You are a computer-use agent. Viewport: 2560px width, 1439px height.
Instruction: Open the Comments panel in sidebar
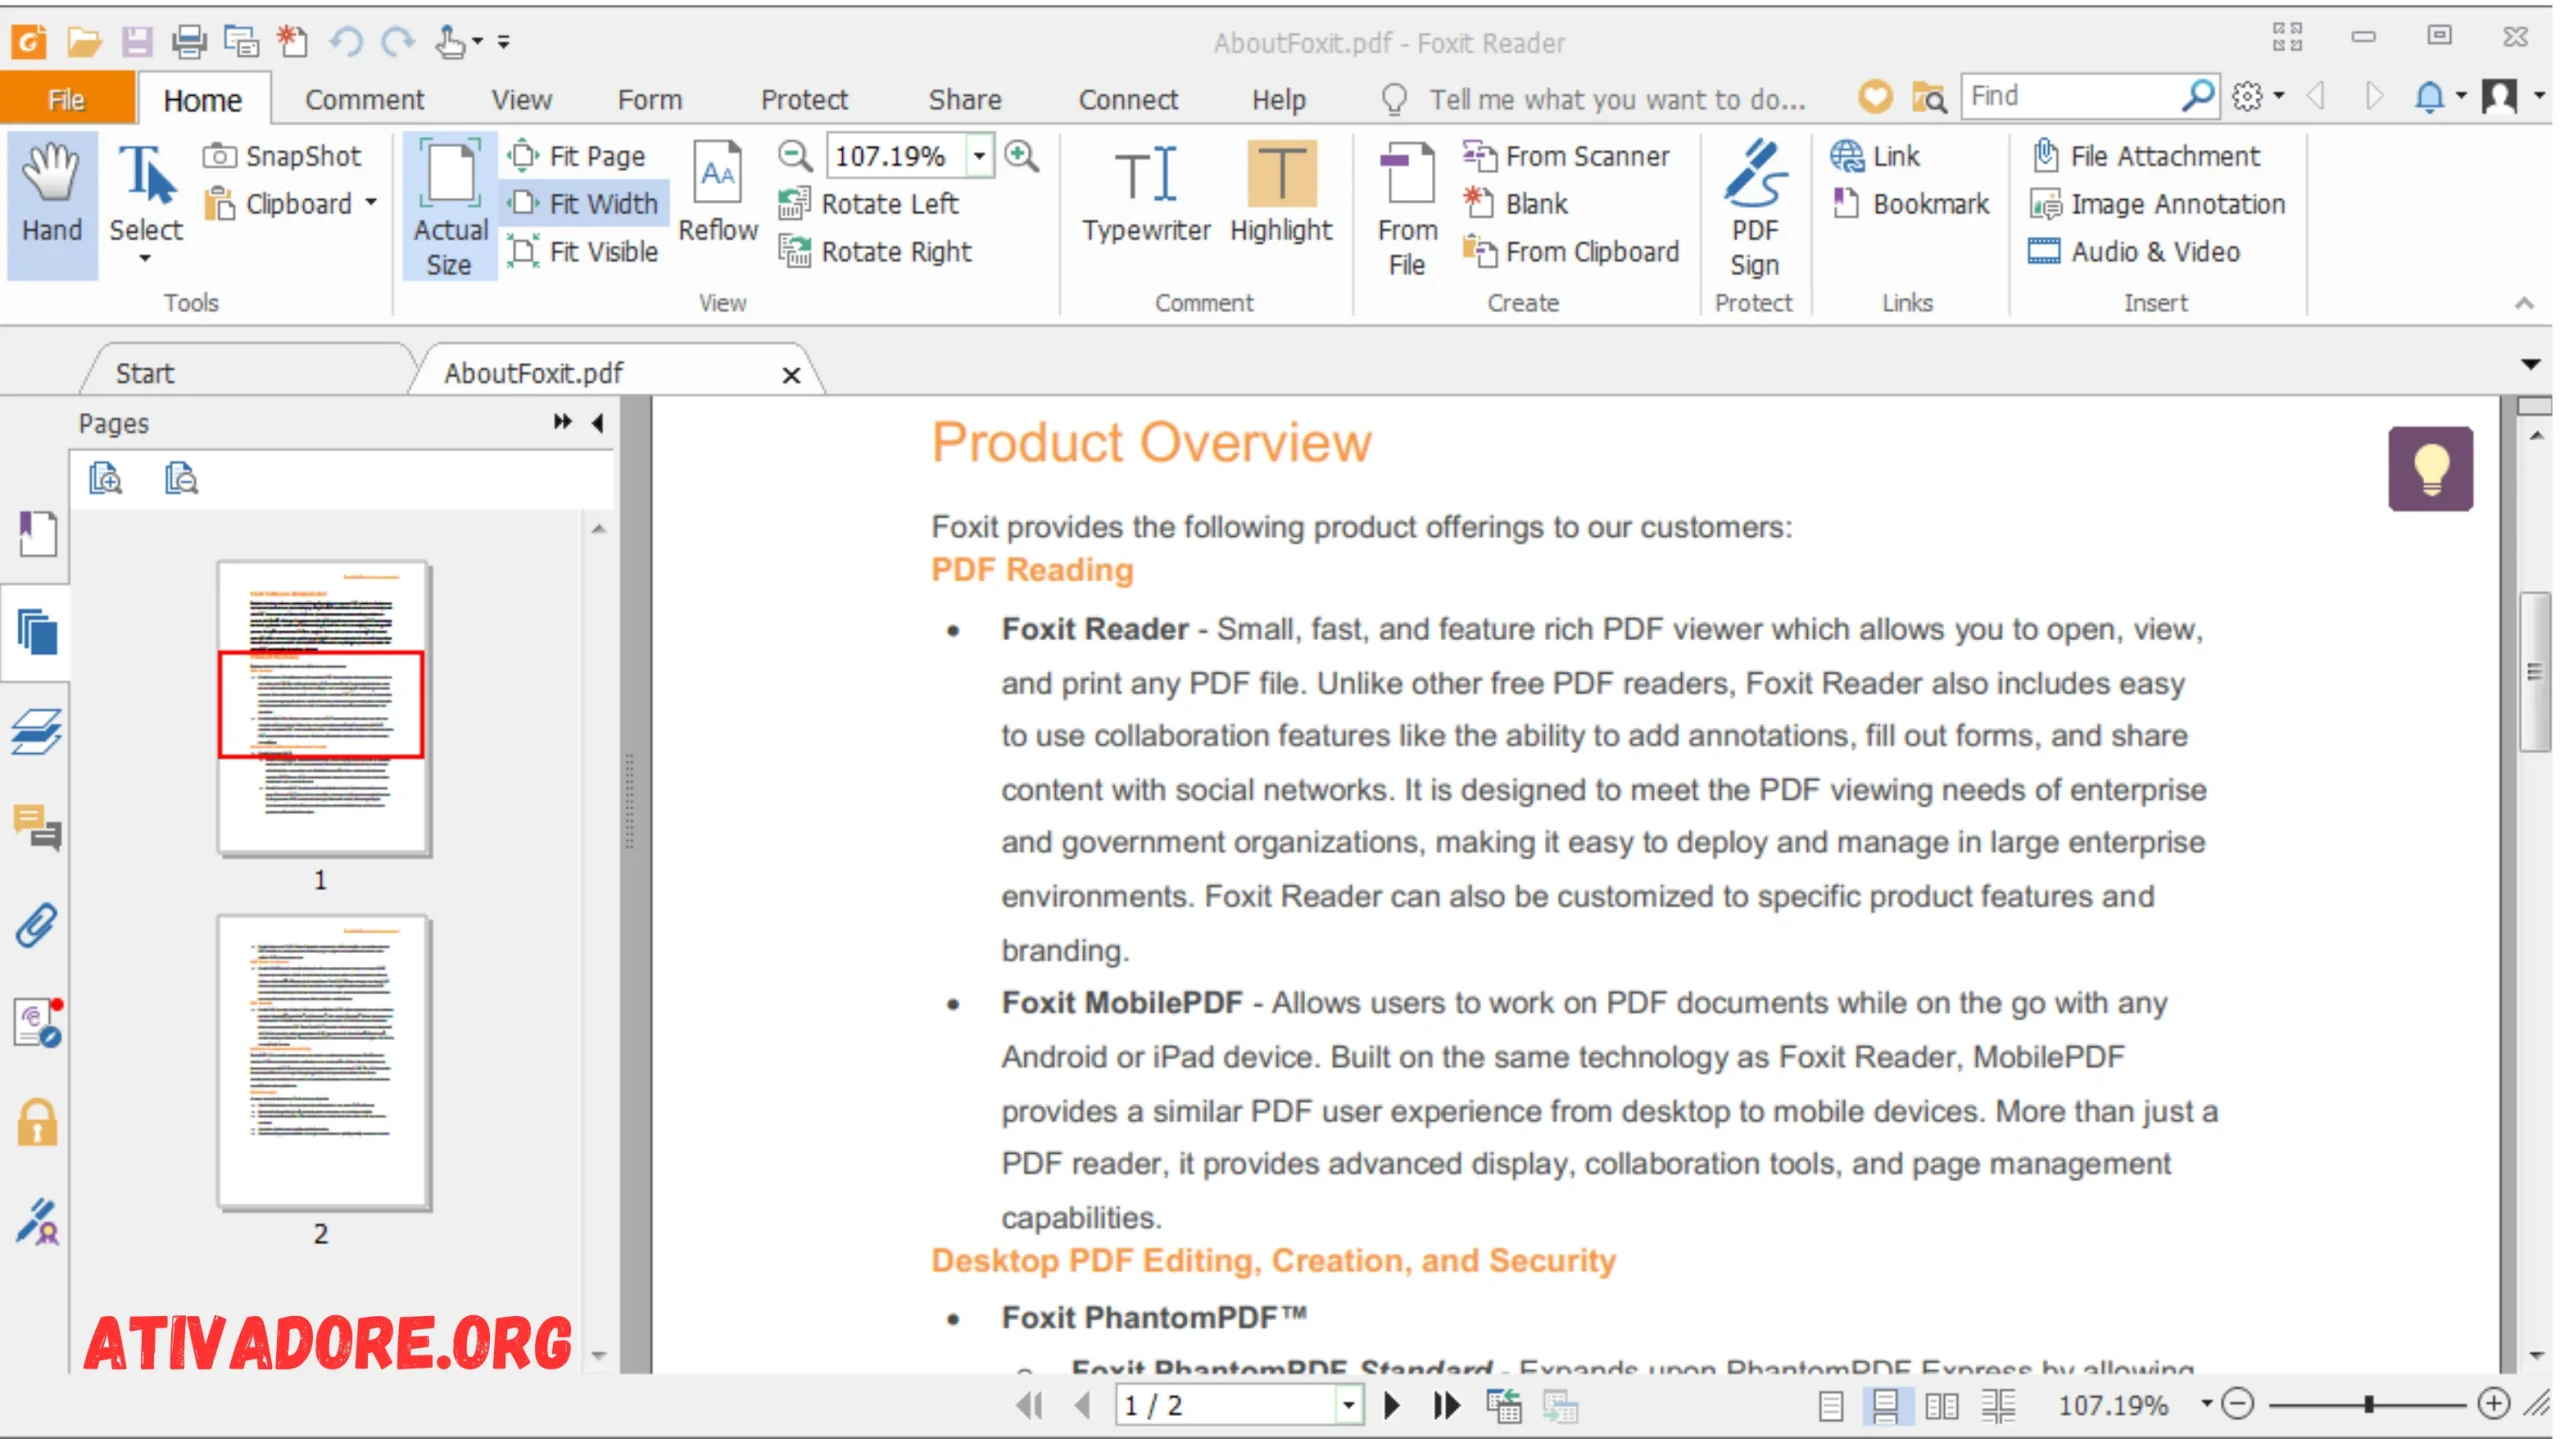coord(38,828)
